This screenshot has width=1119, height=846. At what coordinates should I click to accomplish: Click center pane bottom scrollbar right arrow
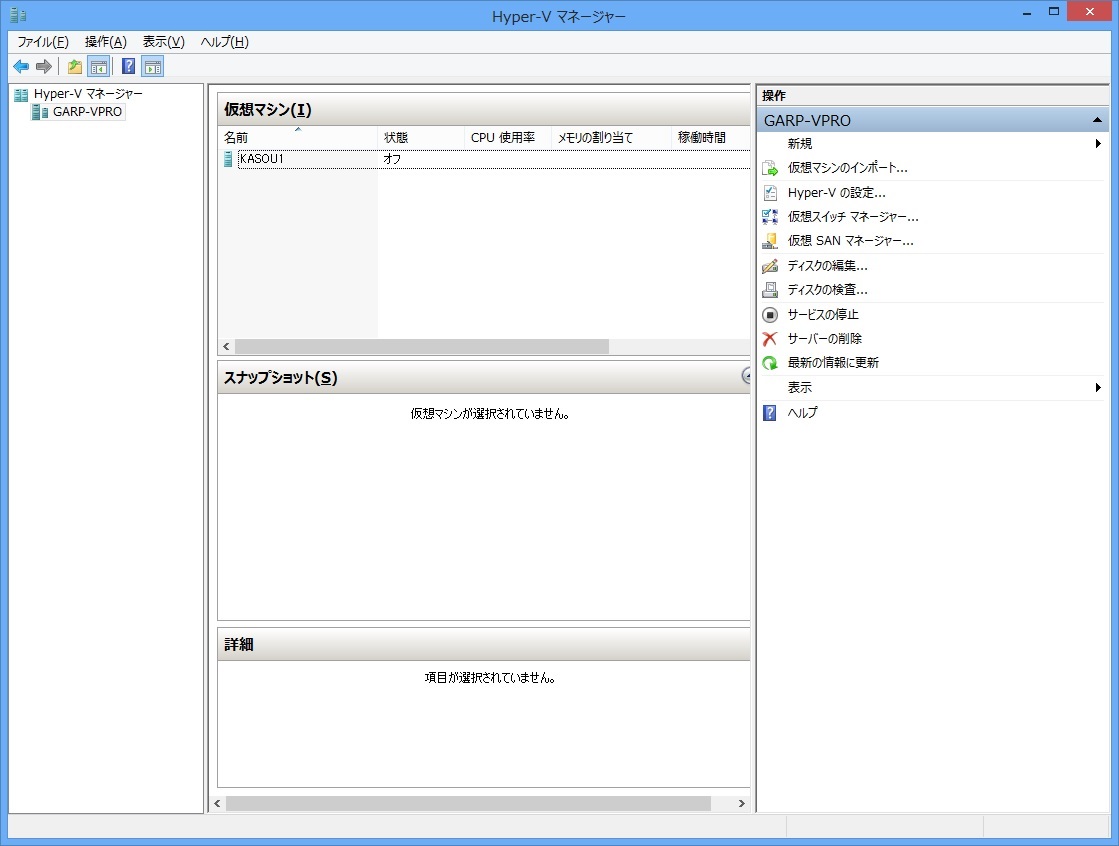[741, 804]
